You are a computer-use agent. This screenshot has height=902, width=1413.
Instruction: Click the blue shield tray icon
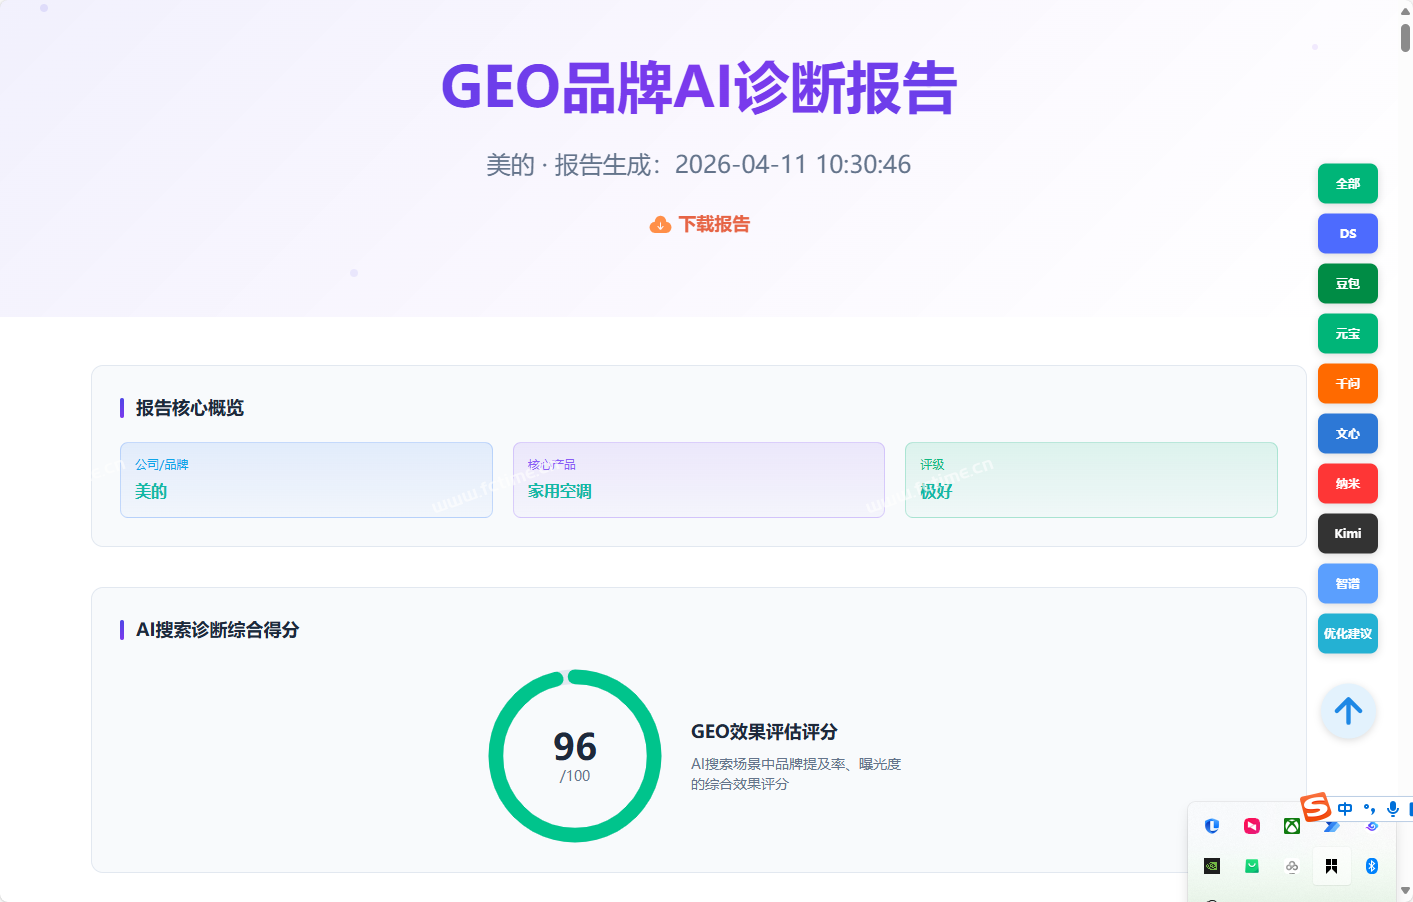(x=1212, y=826)
